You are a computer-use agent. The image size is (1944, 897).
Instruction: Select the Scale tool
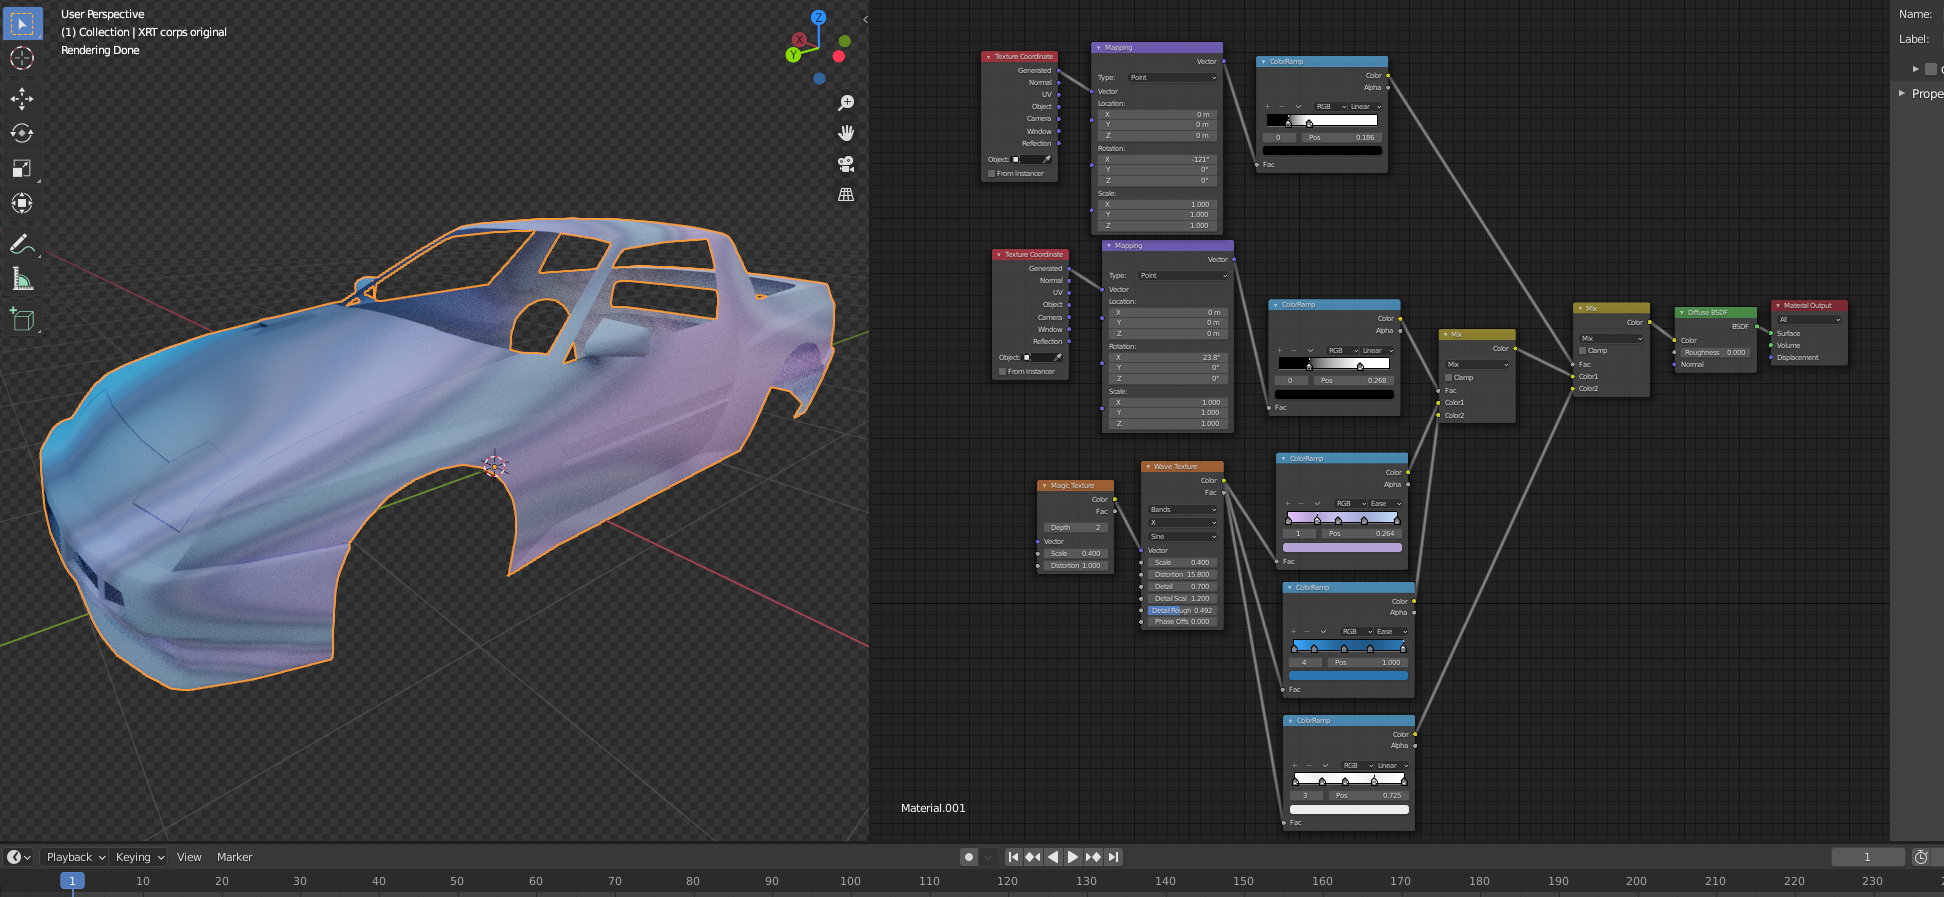pos(22,168)
